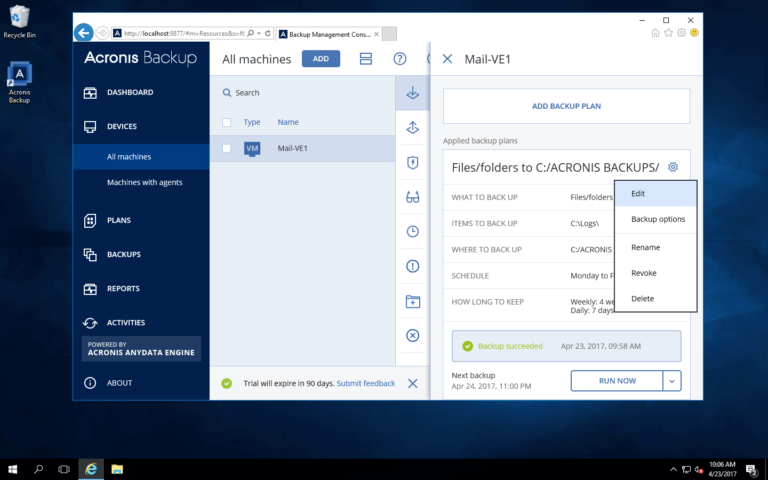The image size is (768, 480).
Task: Click the Recovery upload-arrow icon
Action: [x=412, y=128]
